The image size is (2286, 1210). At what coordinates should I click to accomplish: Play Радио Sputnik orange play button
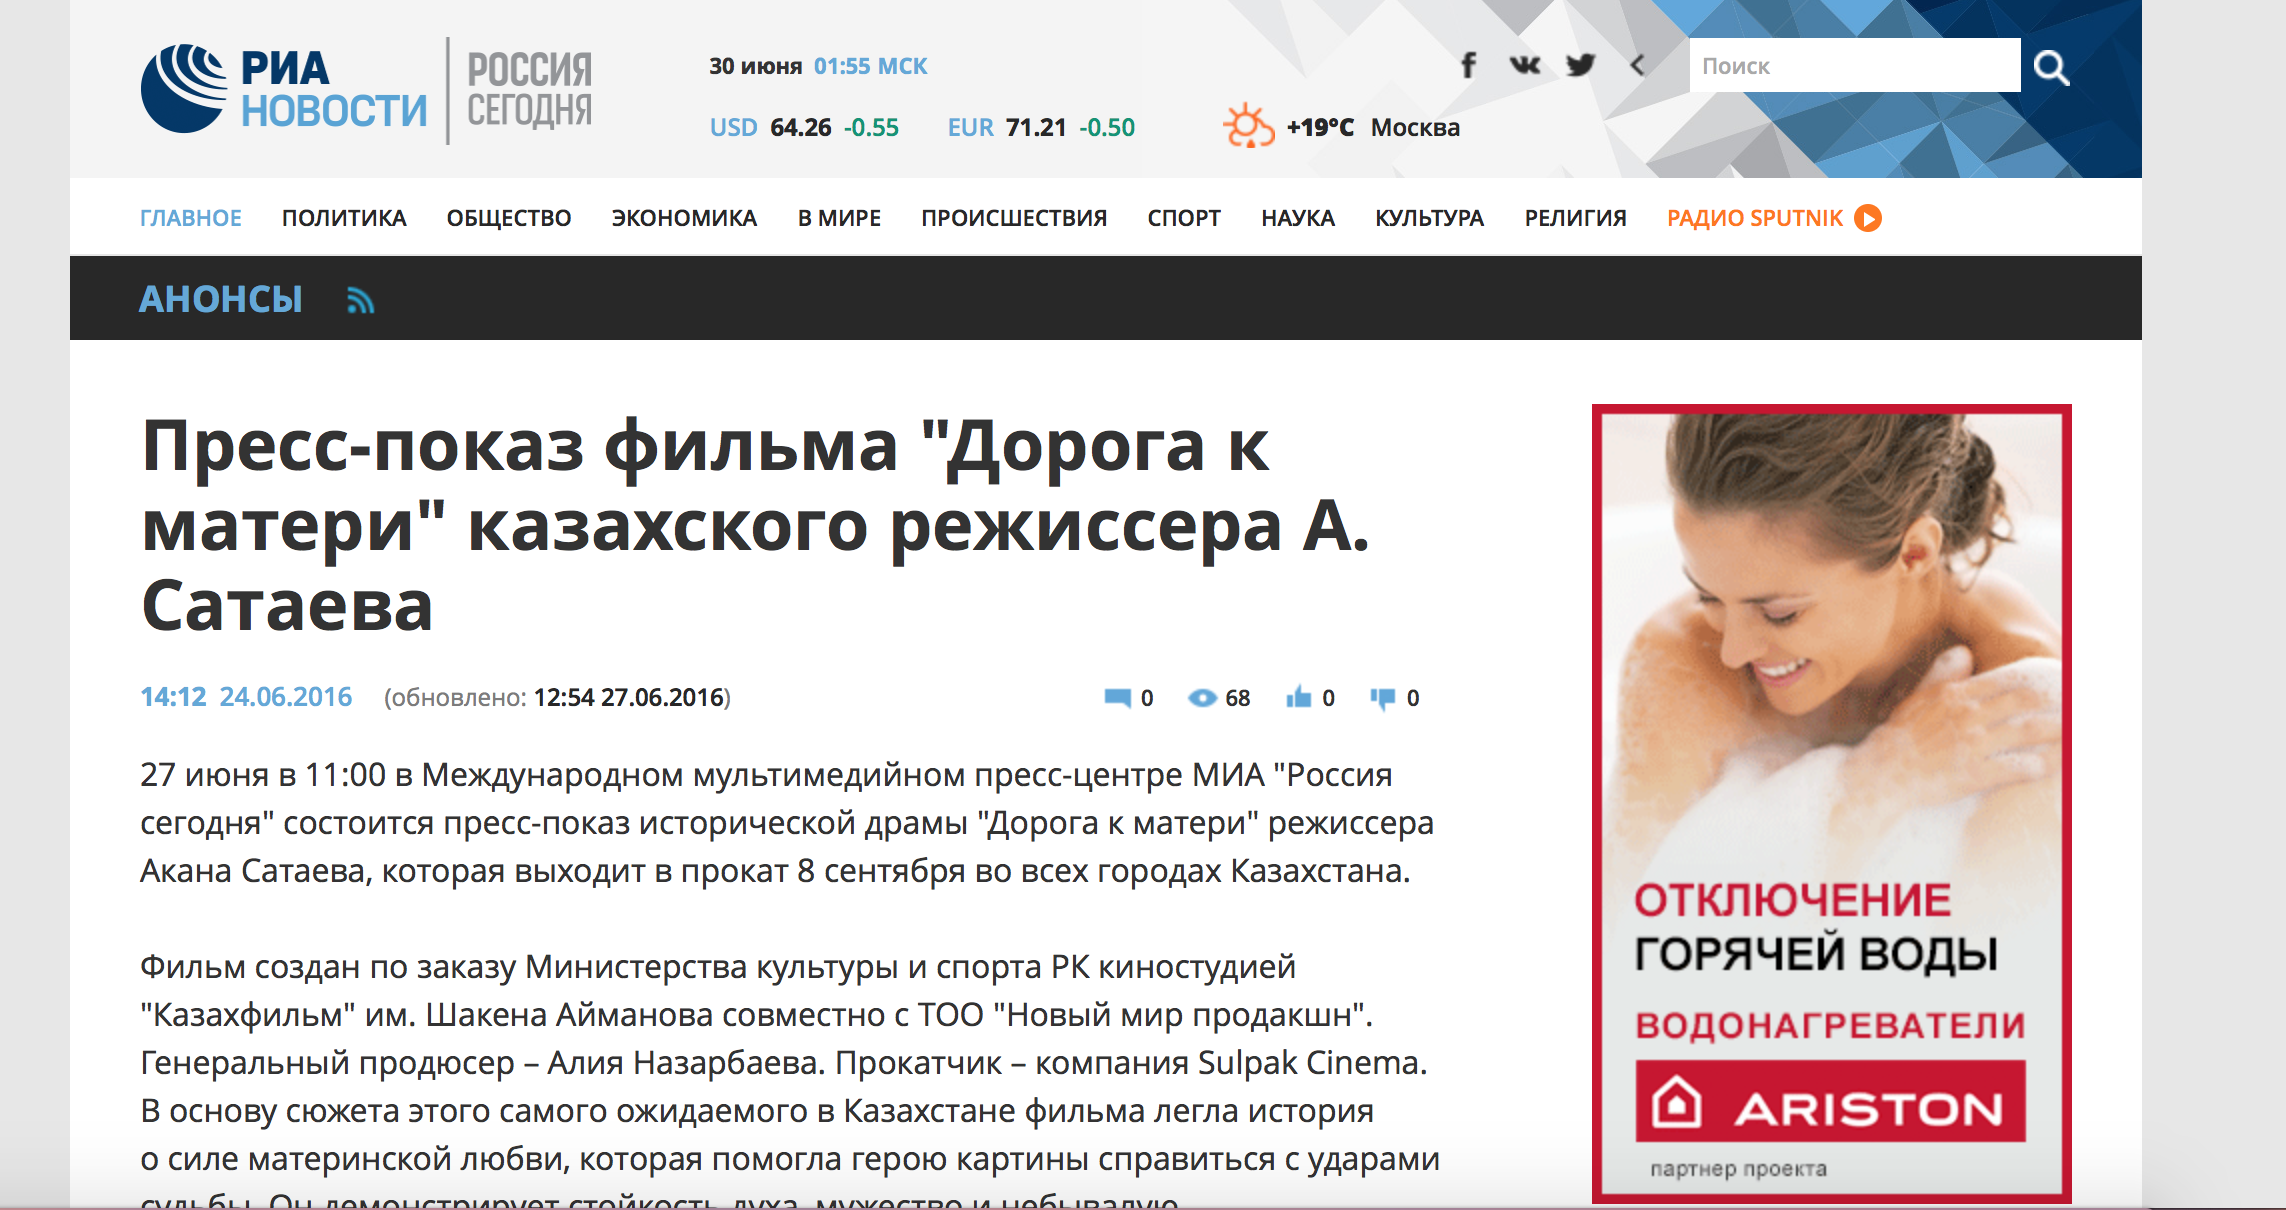pos(1867,218)
